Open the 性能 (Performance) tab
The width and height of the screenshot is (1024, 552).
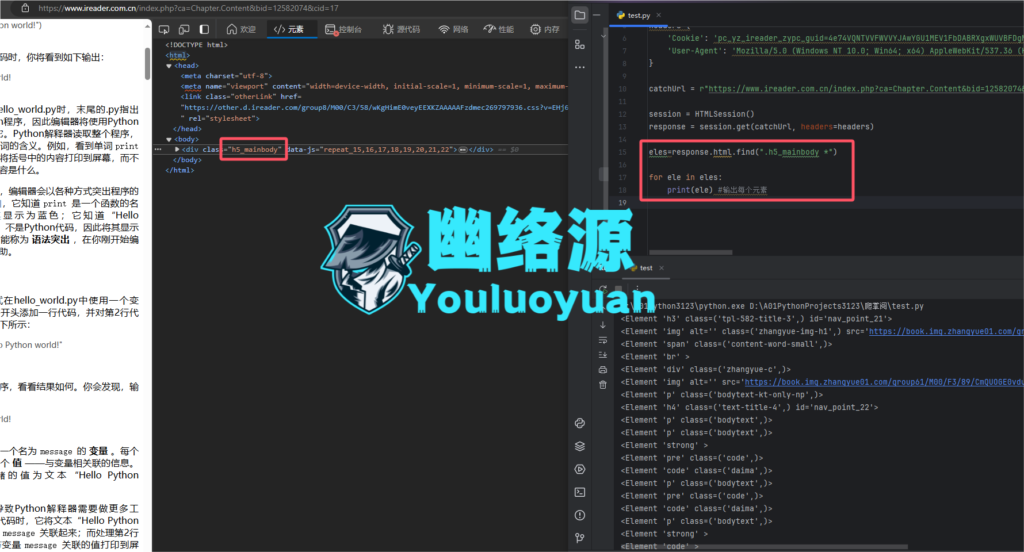pyautogui.click(x=498, y=29)
